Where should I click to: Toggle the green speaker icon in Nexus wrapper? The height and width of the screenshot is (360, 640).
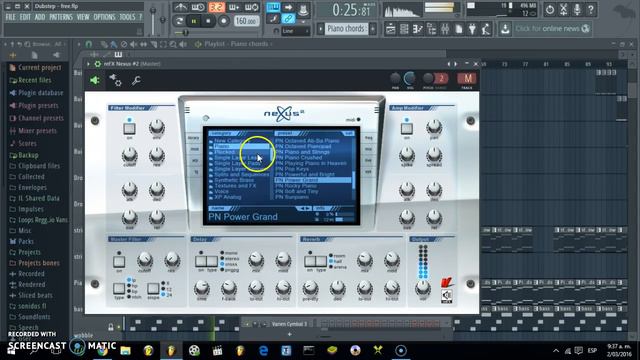(95, 80)
